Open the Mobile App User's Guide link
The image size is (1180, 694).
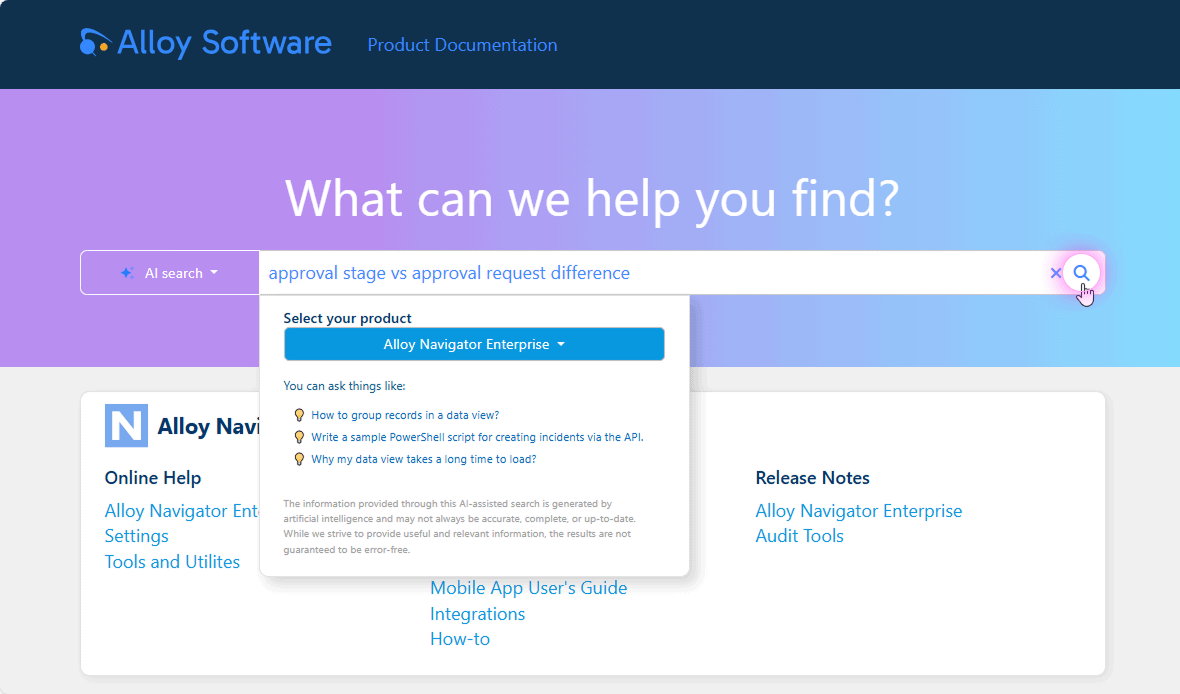tap(528, 588)
